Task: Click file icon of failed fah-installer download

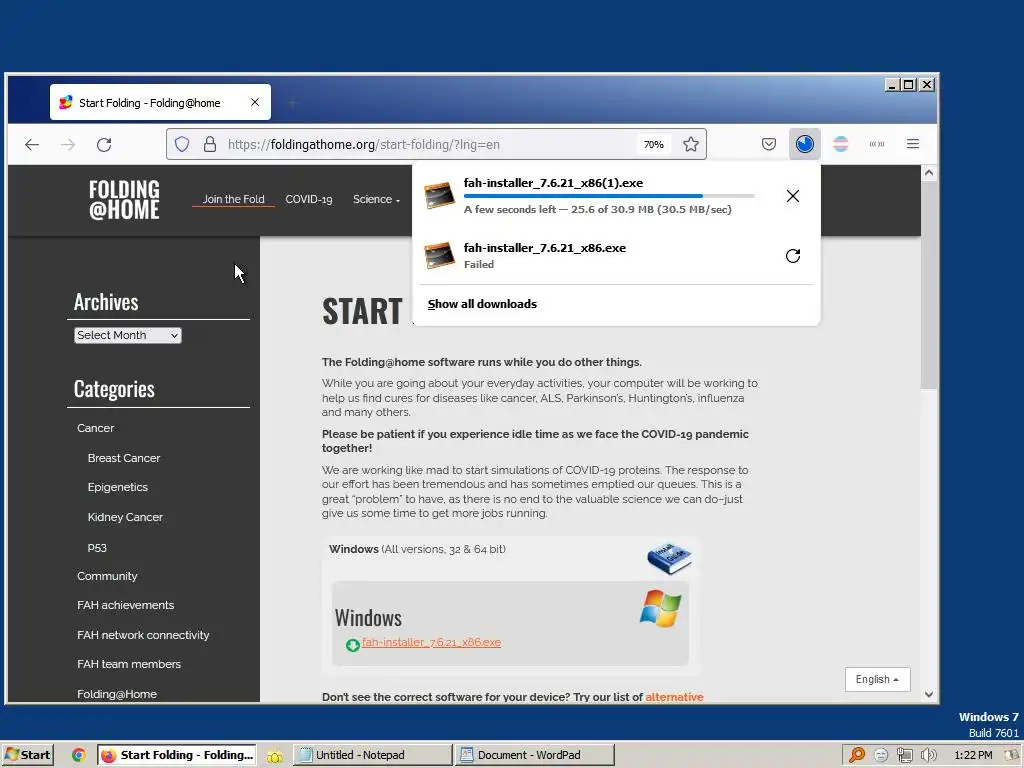Action: 439,255
